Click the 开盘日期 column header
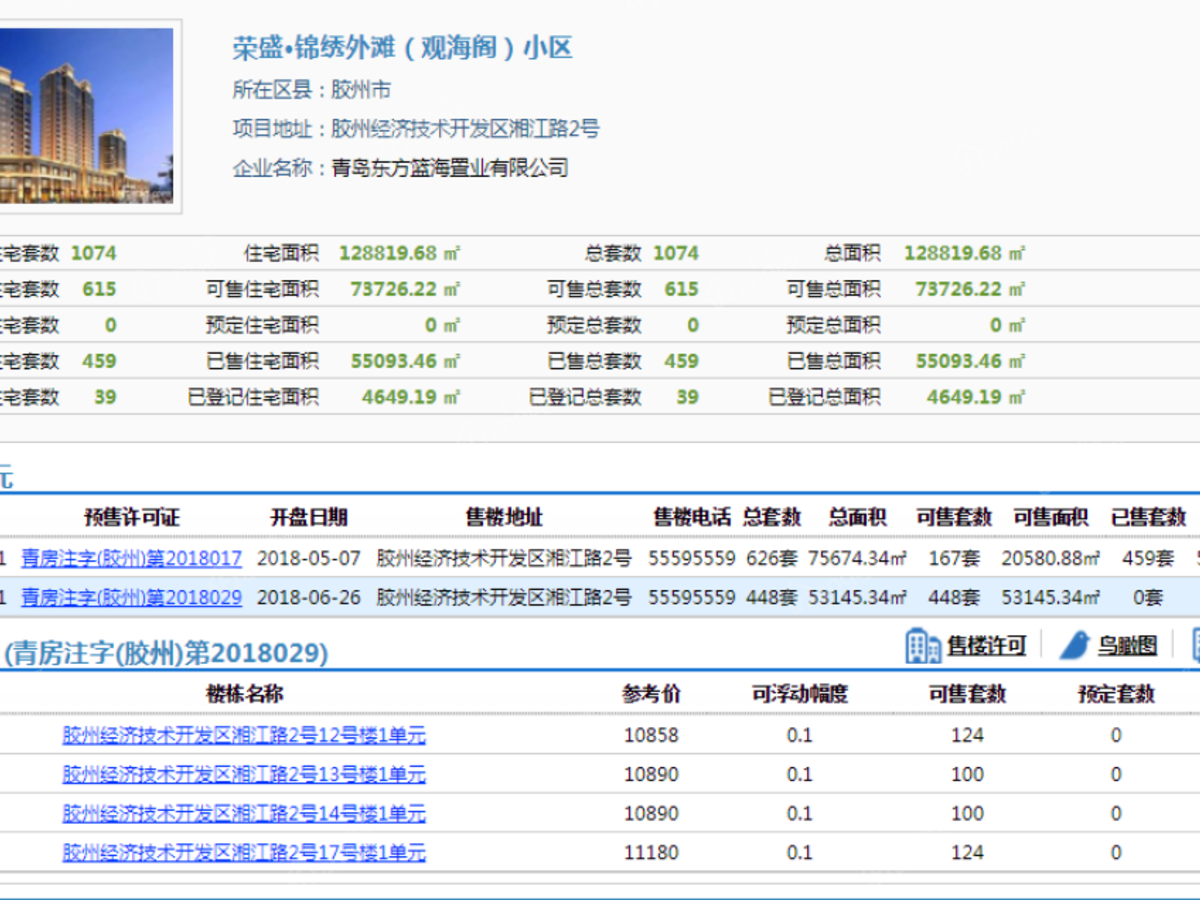1200x900 pixels. click(x=309, y=517)
